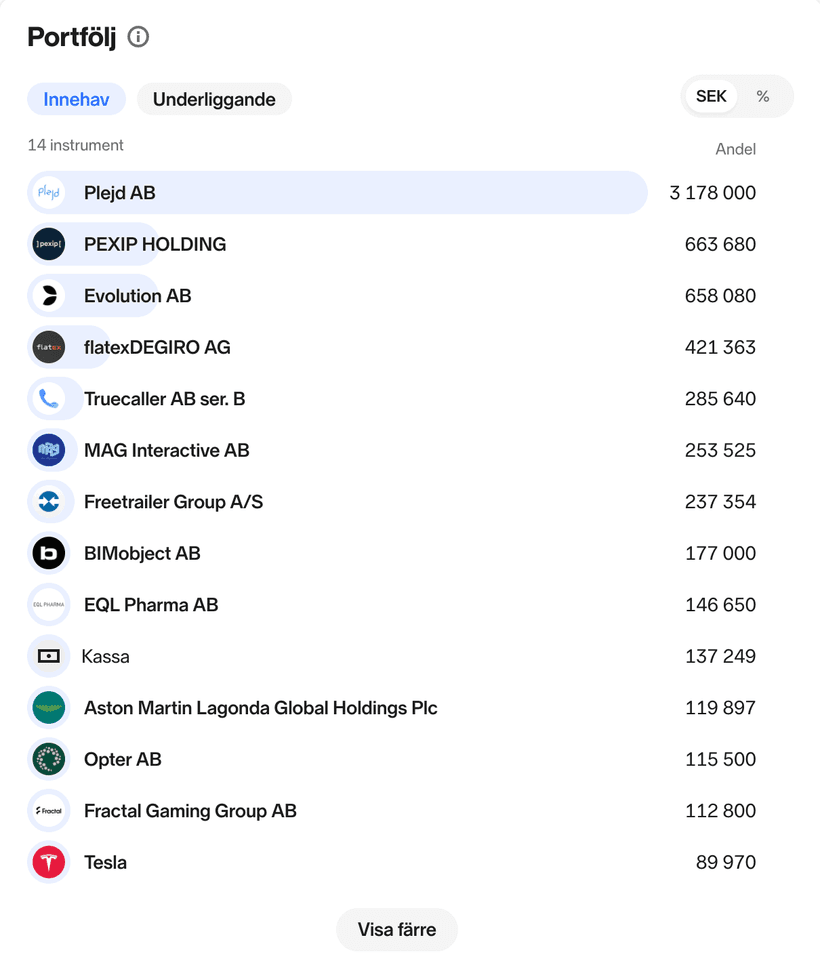Click the PEXIP HOLDING logo icon
This screenshot has height=965, width=820.
48,244
